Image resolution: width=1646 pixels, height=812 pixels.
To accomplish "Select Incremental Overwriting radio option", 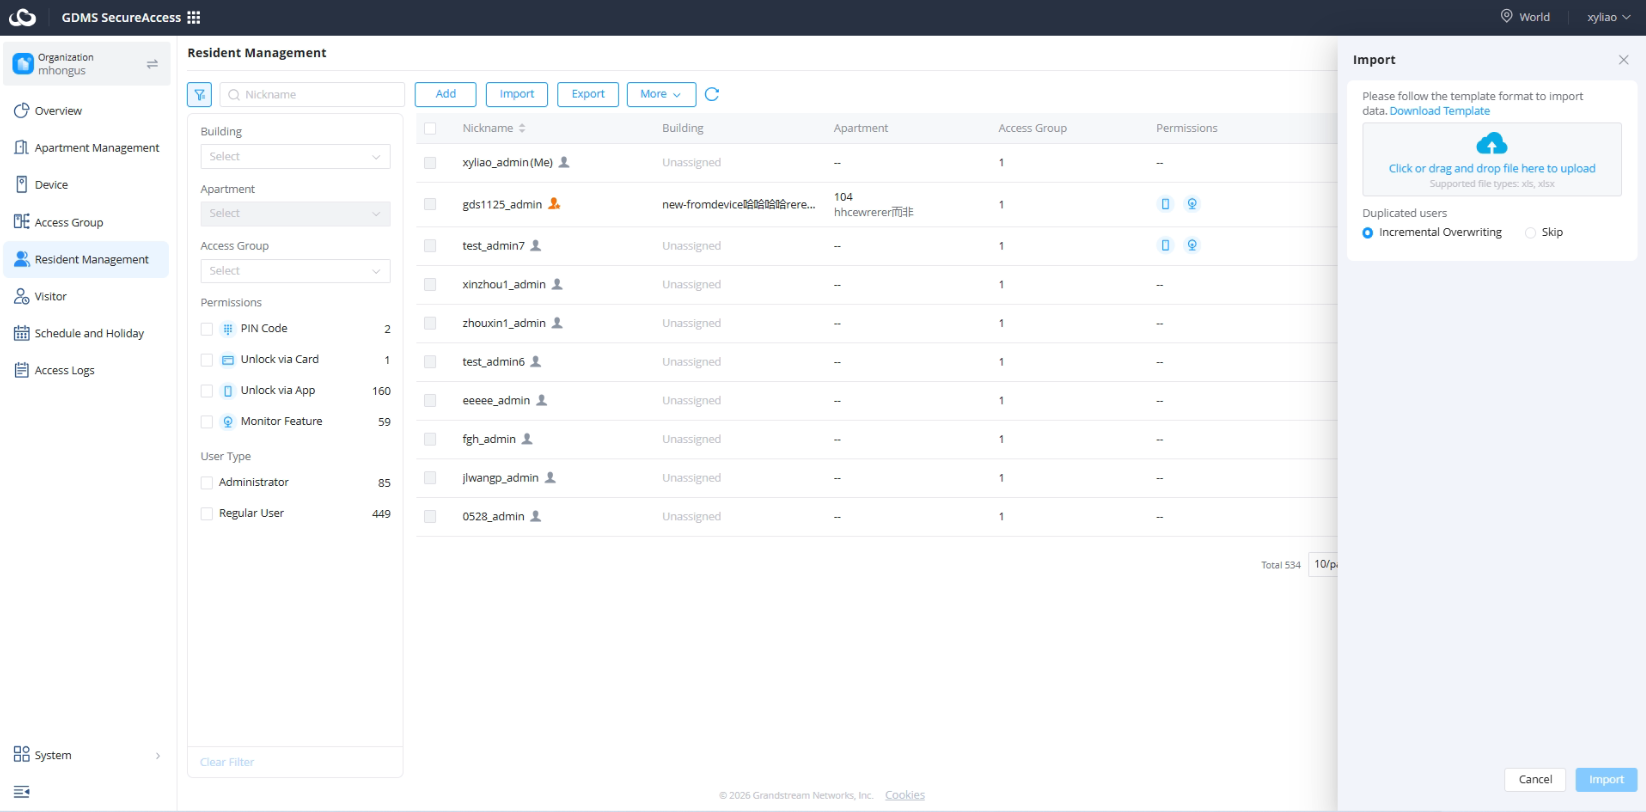I will [x=1368, y=233].
